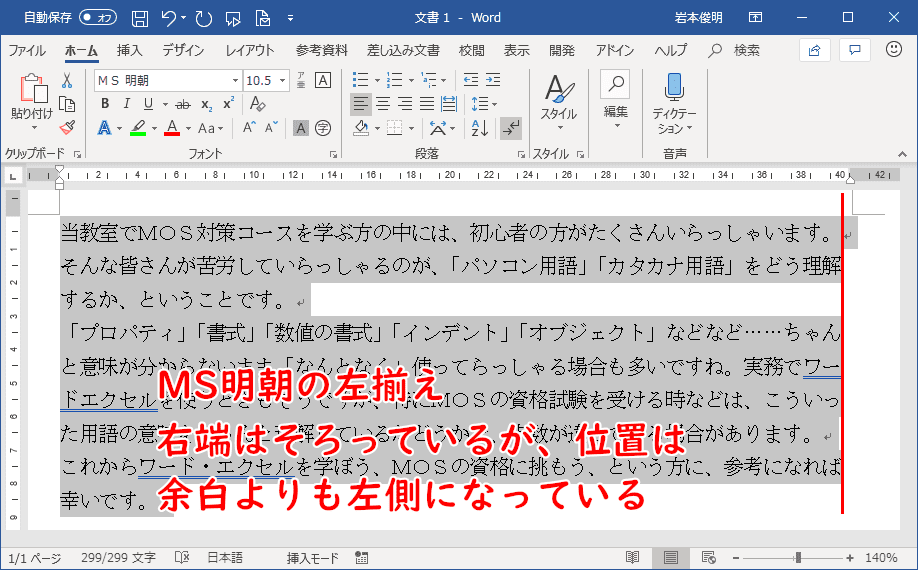Switch to Read Mode view
Screen dimensions: 918x570
coord(633,558)
